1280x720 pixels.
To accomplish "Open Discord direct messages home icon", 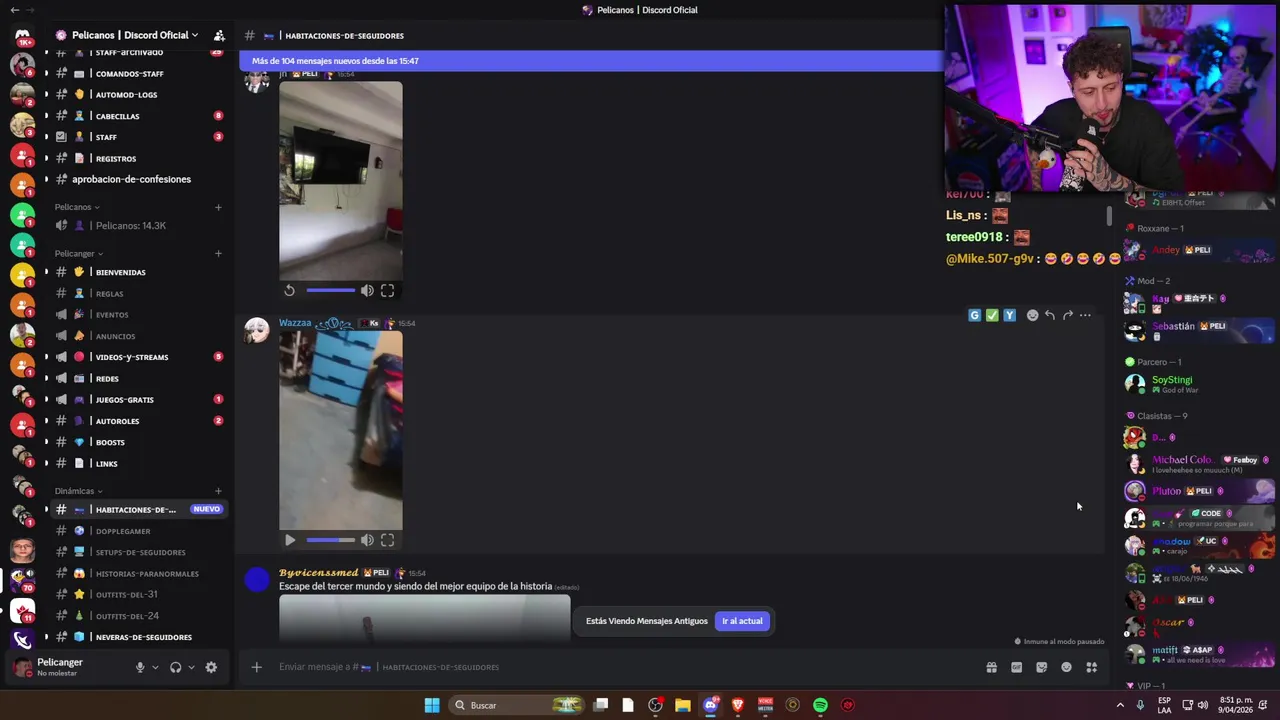I will 22,36.
